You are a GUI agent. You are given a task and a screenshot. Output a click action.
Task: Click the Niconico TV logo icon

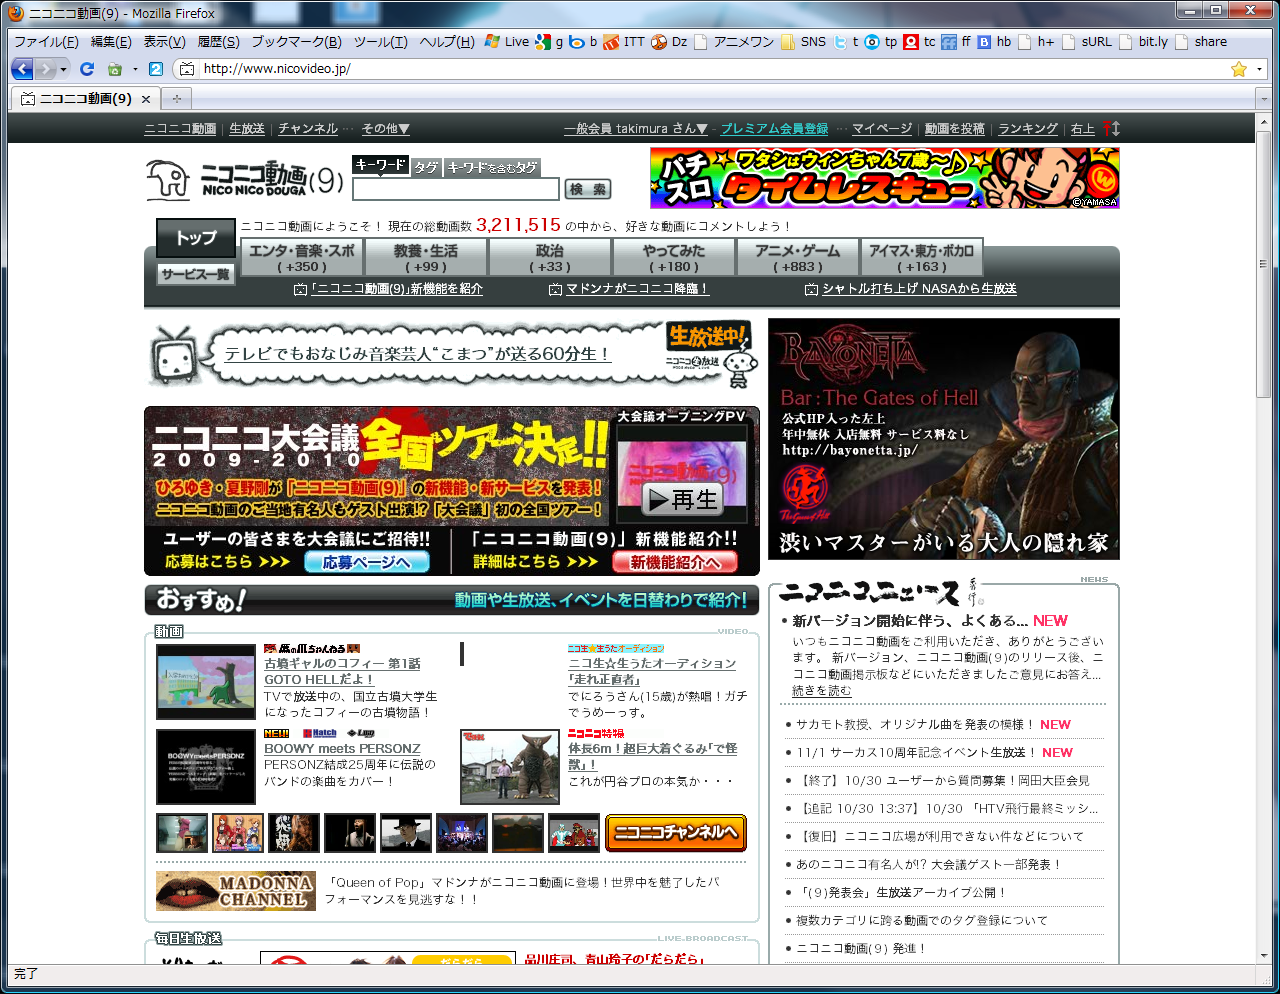[168, 180]
